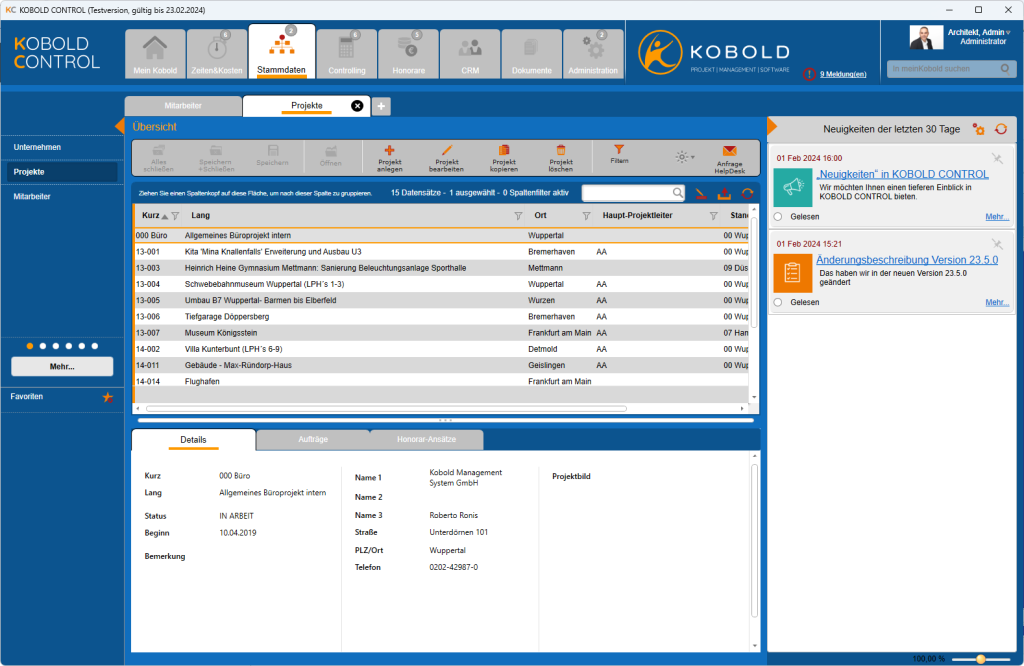Click the magnifier in grid search box
Image resolution: width=1024 pixels, height=666 pixels.
(x=678, y=193)
